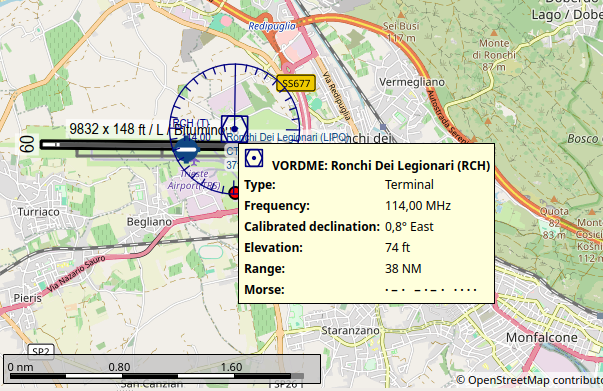Click the red marker below the compass rose
The height and width of the screenshot is (391, 603).
[x=234, y=192]
